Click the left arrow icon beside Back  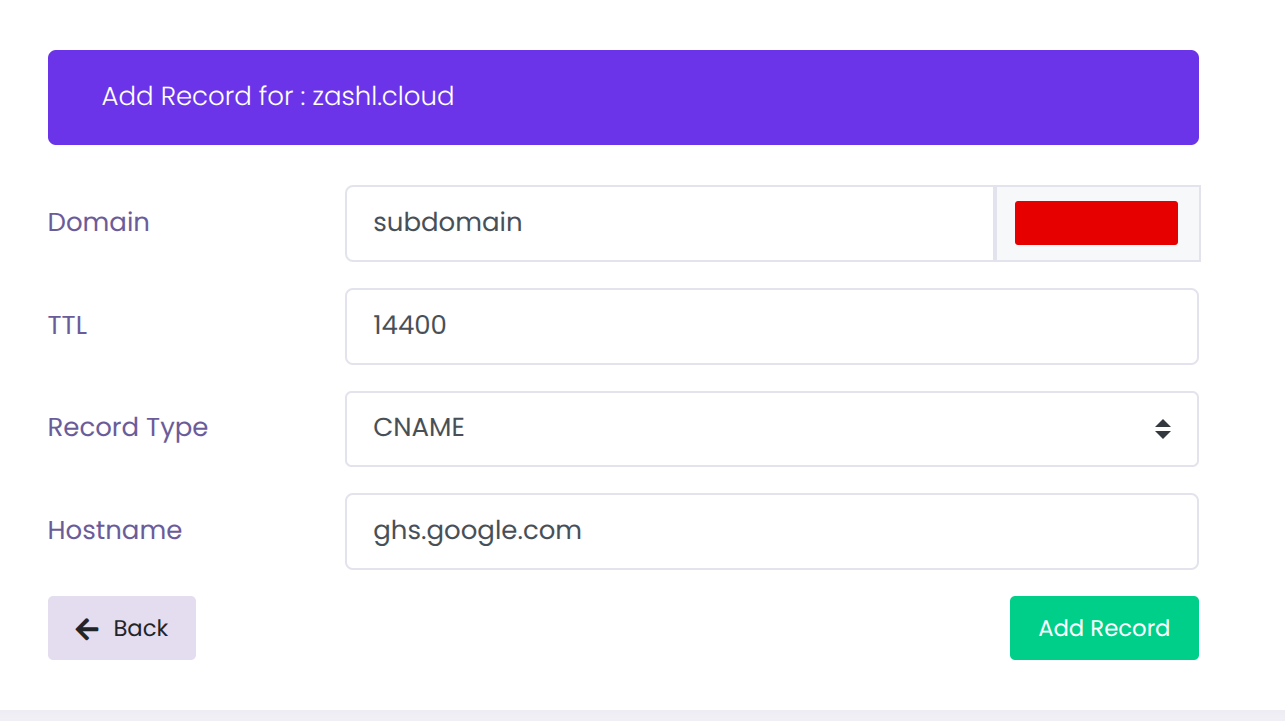click(87, 628)
